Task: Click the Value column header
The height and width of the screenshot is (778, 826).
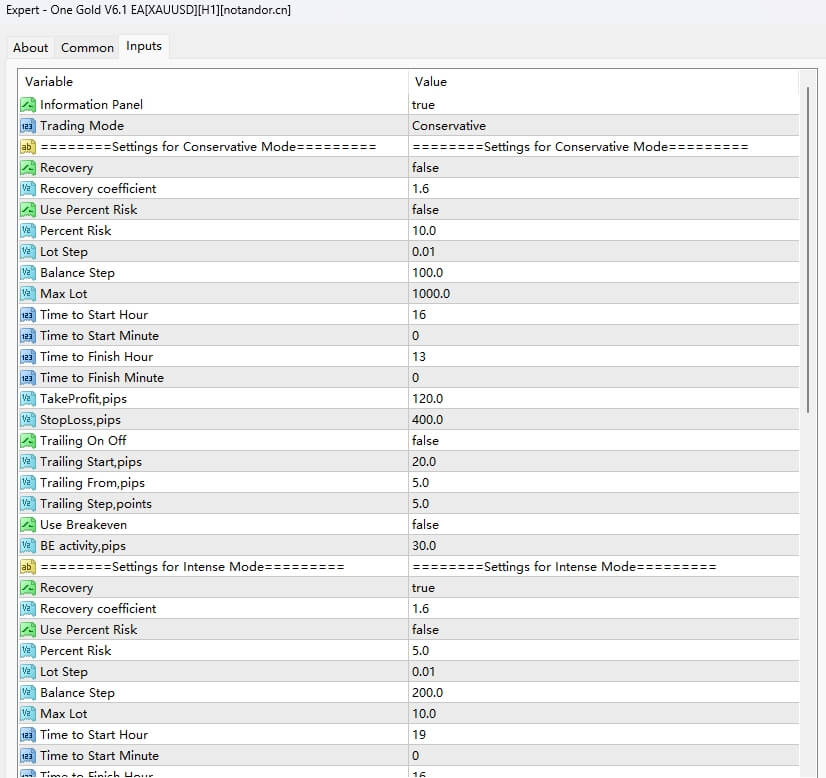Action: pyautogui.click(x=430, y=81)
